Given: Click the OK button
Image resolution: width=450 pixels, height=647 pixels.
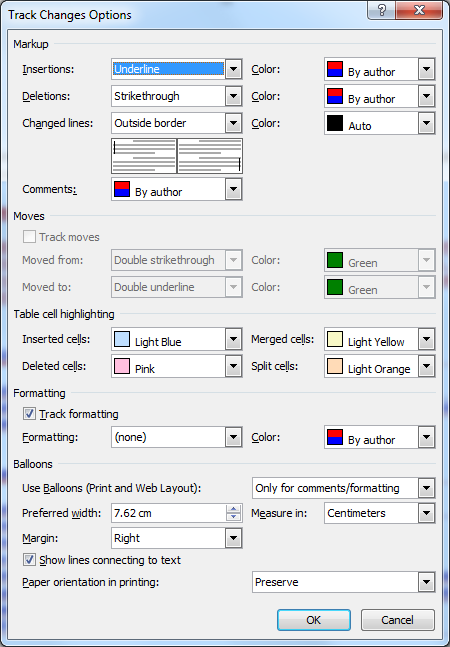Looking at the screenshot, I should pos(314,620).
